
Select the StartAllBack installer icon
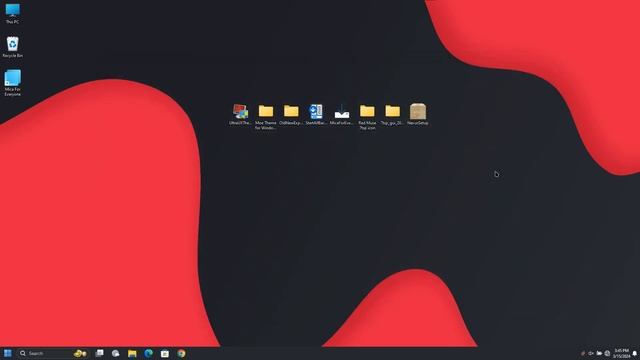[x=316, y=114]
